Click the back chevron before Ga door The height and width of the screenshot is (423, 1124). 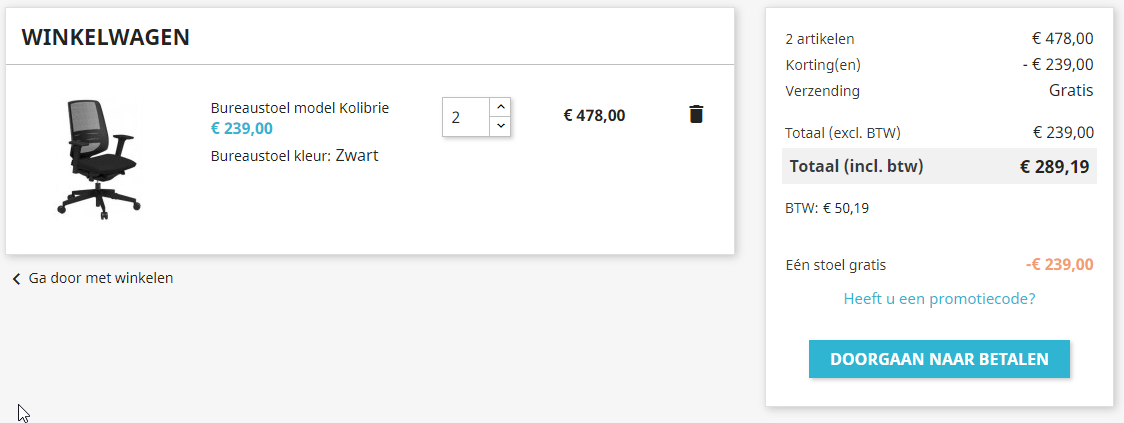tap(16, 279)
